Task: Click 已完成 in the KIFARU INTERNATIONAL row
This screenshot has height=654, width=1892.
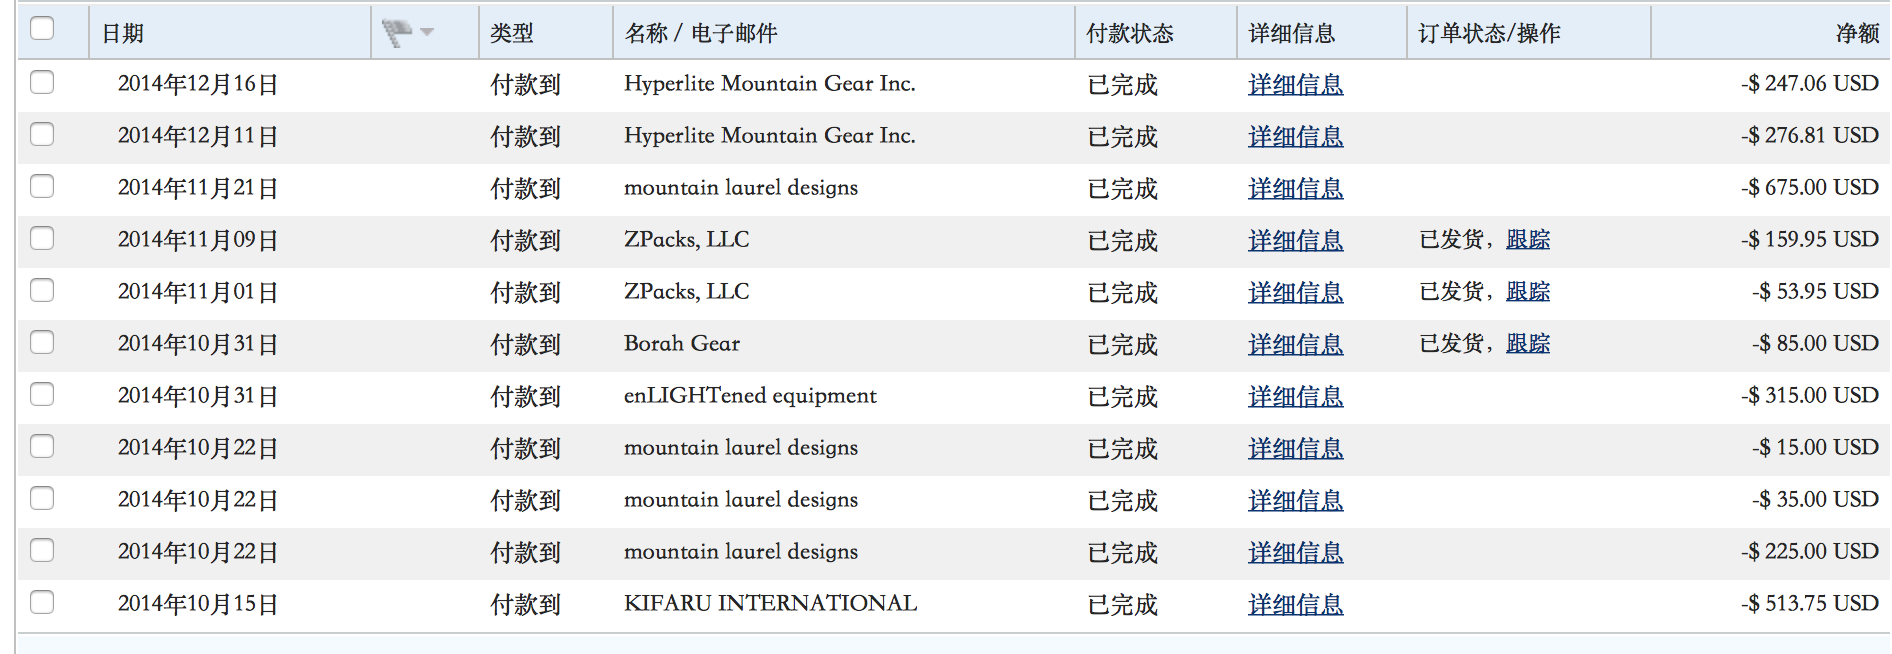Action: click(1122, 605)
